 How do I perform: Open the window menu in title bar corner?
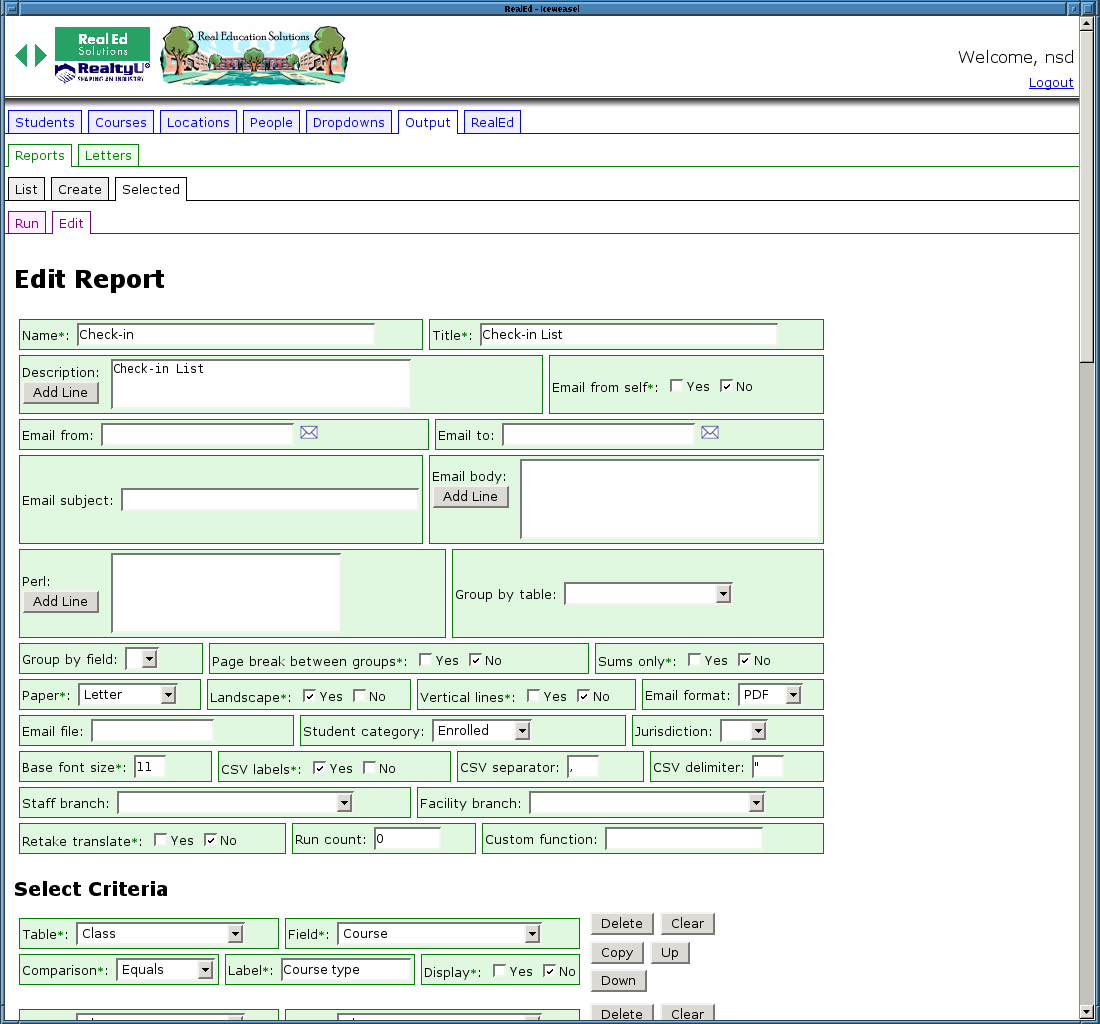click(9, 8)
